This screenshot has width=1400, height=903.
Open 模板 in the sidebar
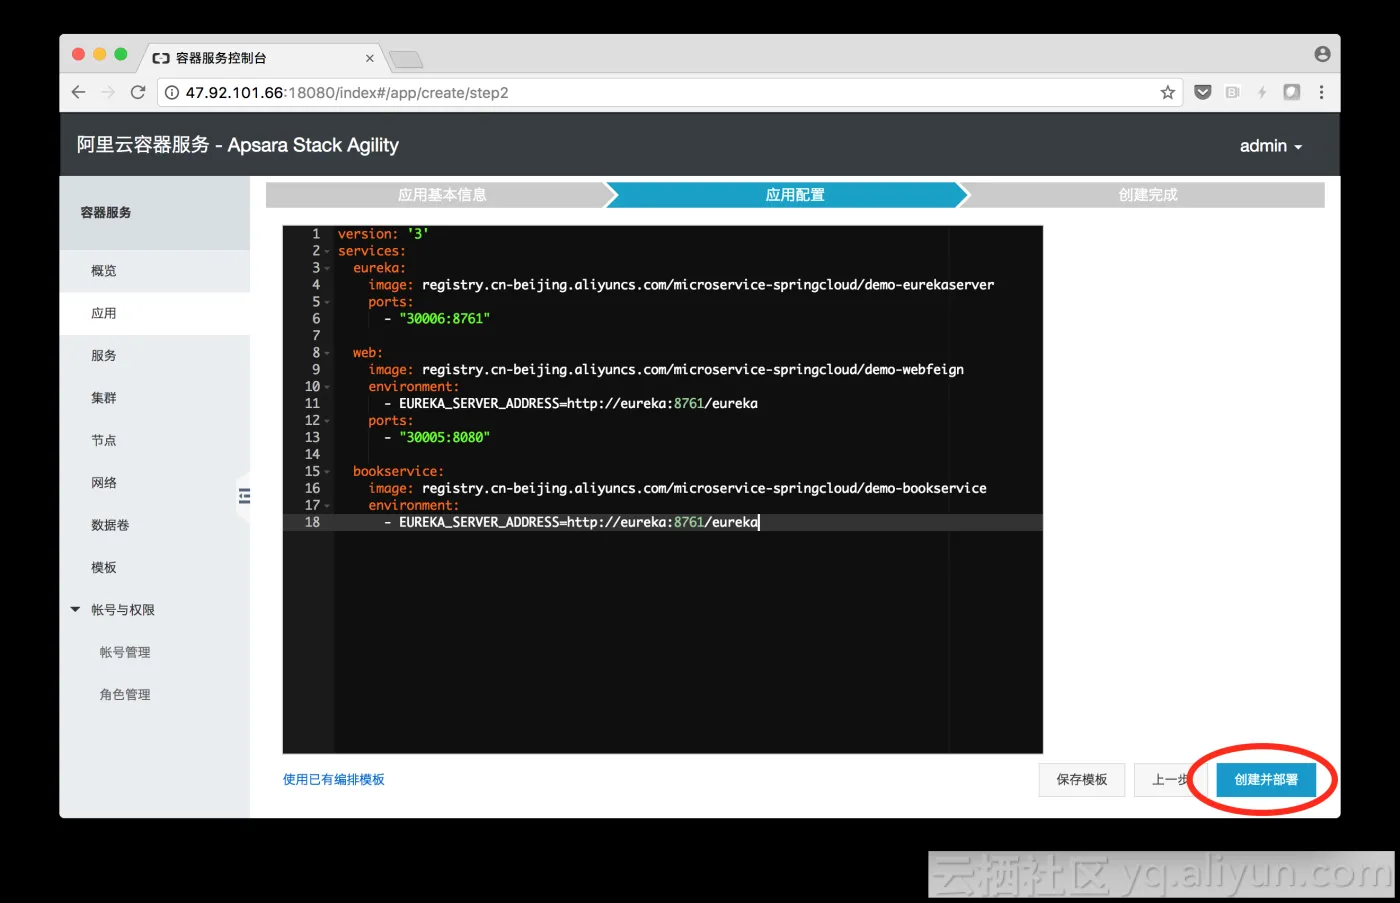(x=154, y=567)
